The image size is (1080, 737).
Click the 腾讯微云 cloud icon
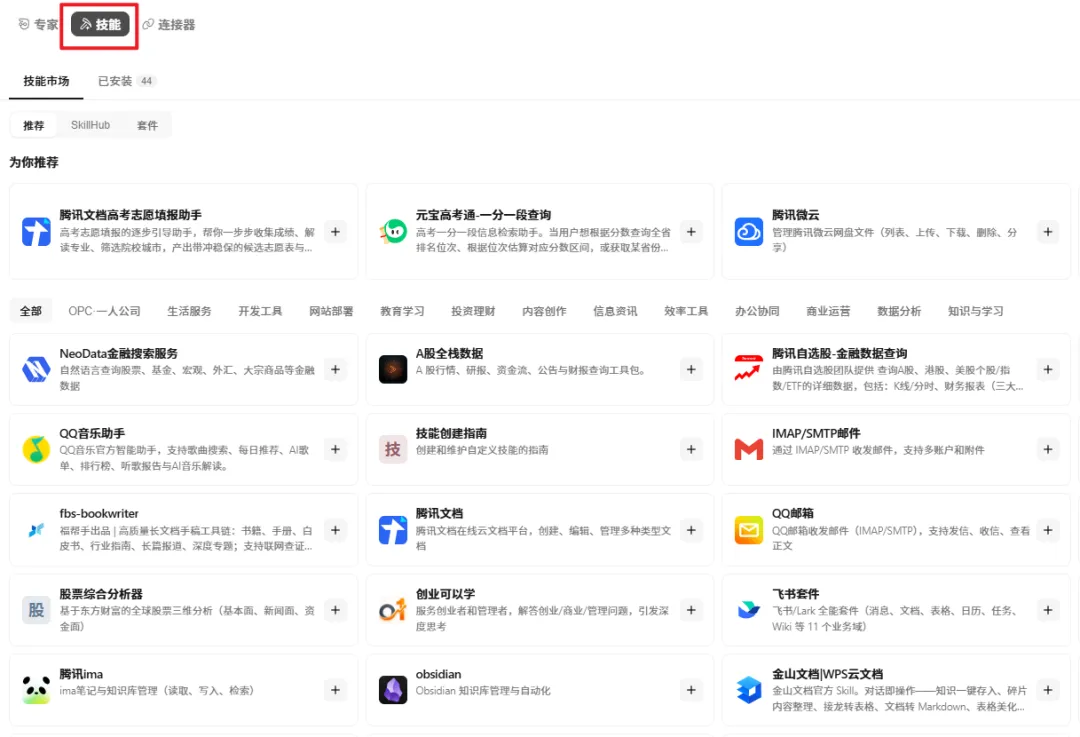point(749,231)
